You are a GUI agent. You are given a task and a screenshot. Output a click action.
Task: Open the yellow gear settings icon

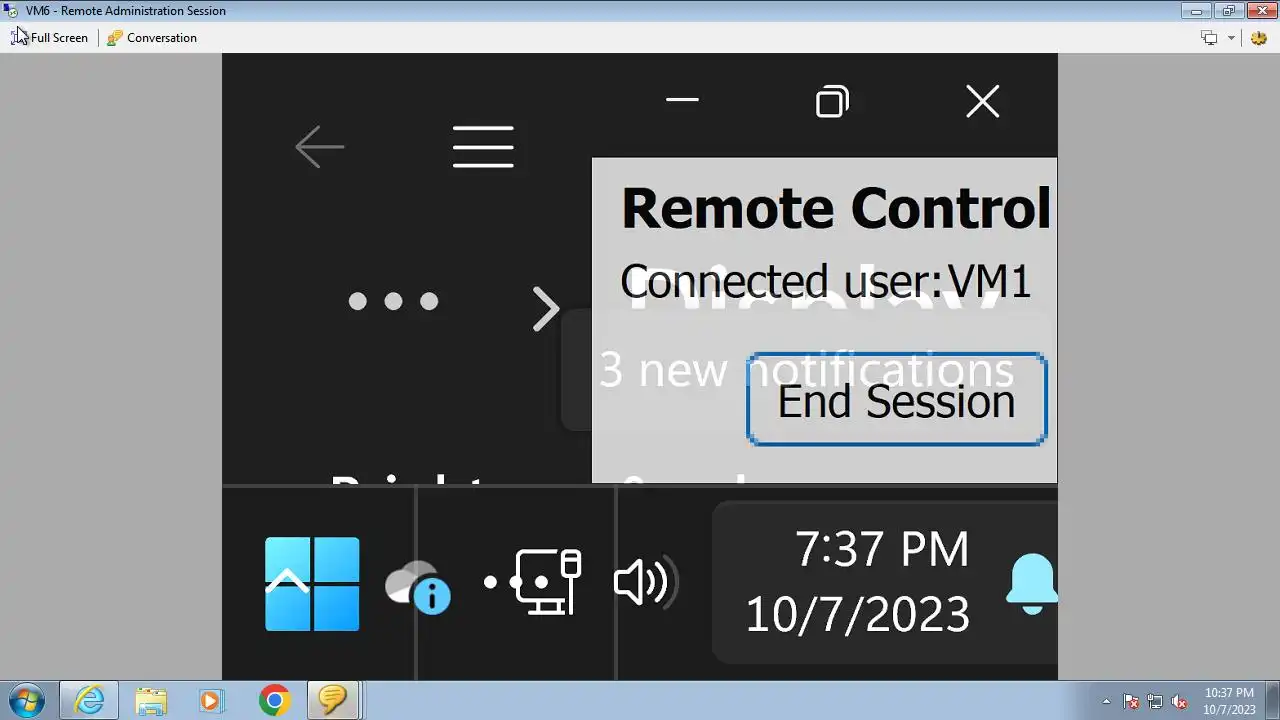click(x=1259, y=38)
